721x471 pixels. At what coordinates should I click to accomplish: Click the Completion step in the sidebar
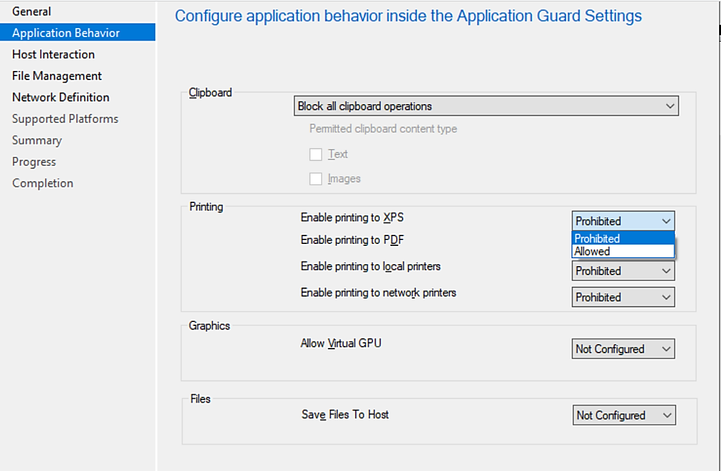43,183
